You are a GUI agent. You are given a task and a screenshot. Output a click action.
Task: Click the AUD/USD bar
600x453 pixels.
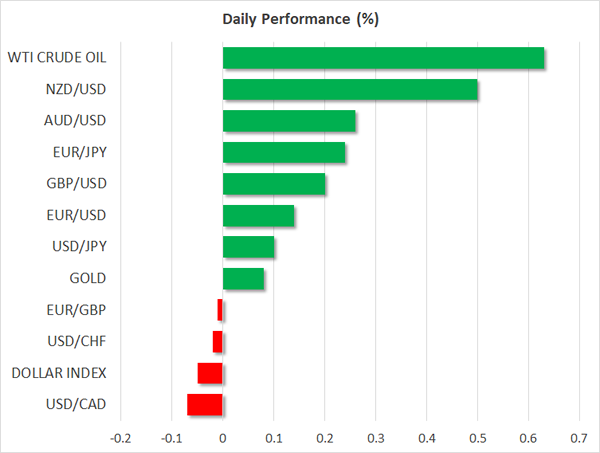pos(289,122)
